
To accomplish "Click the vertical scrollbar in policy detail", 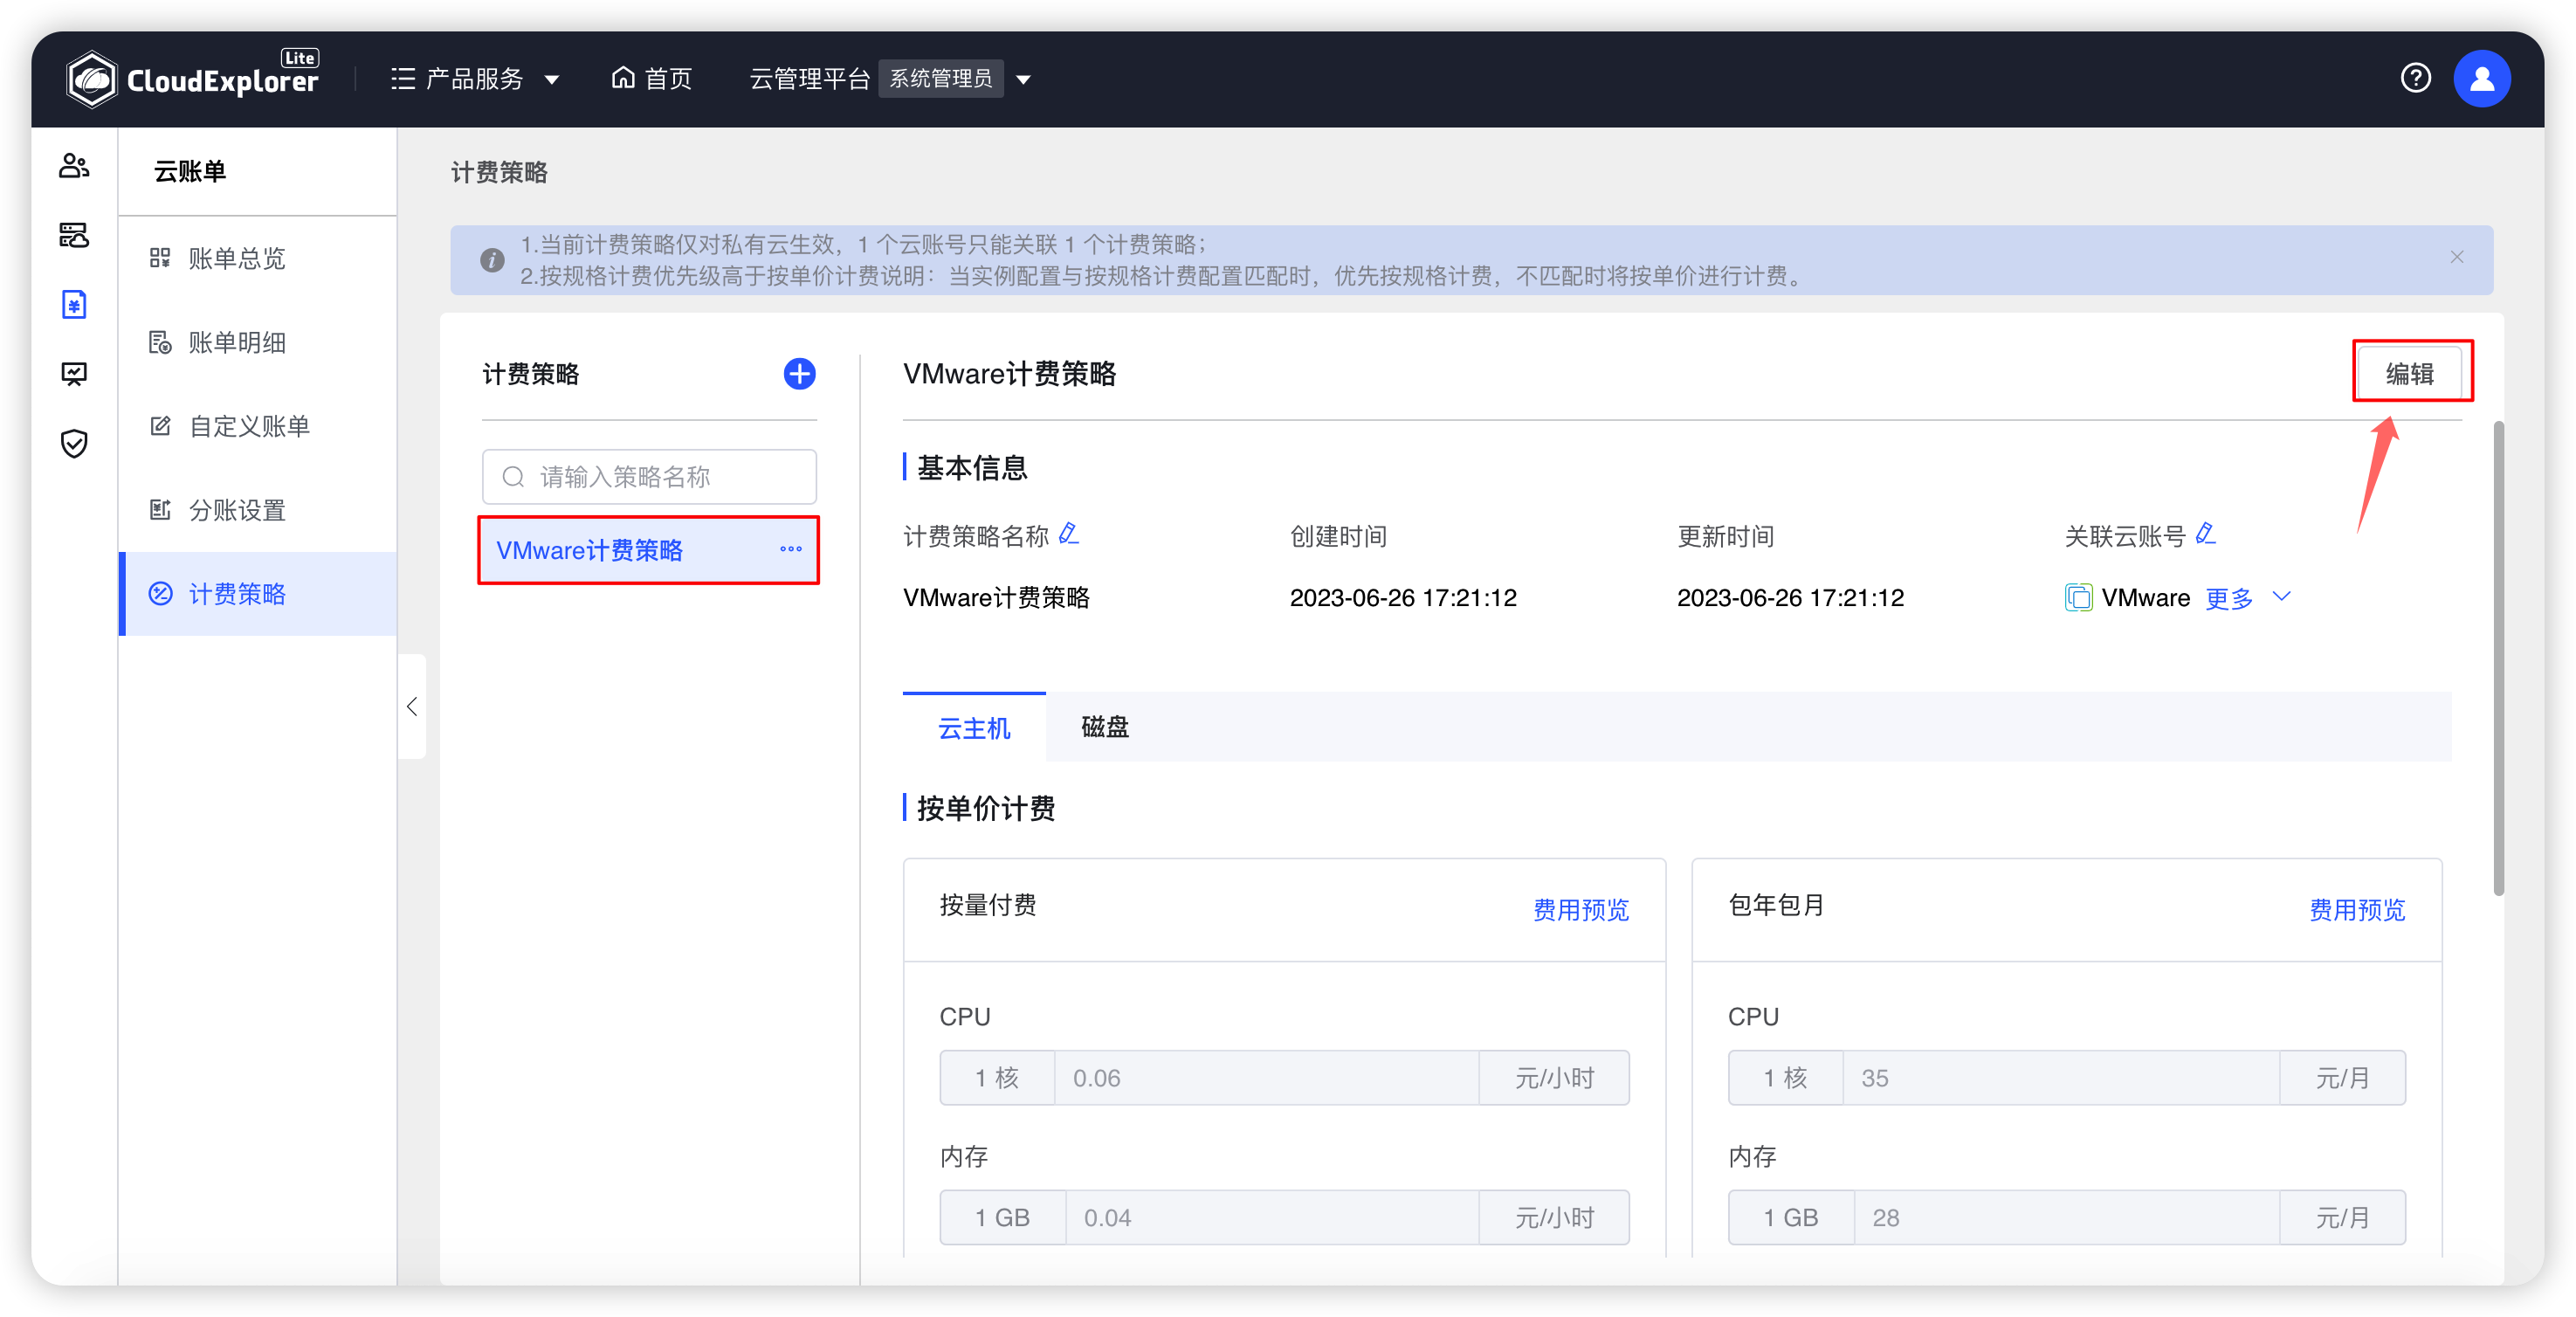I will tap(2498, 658).
